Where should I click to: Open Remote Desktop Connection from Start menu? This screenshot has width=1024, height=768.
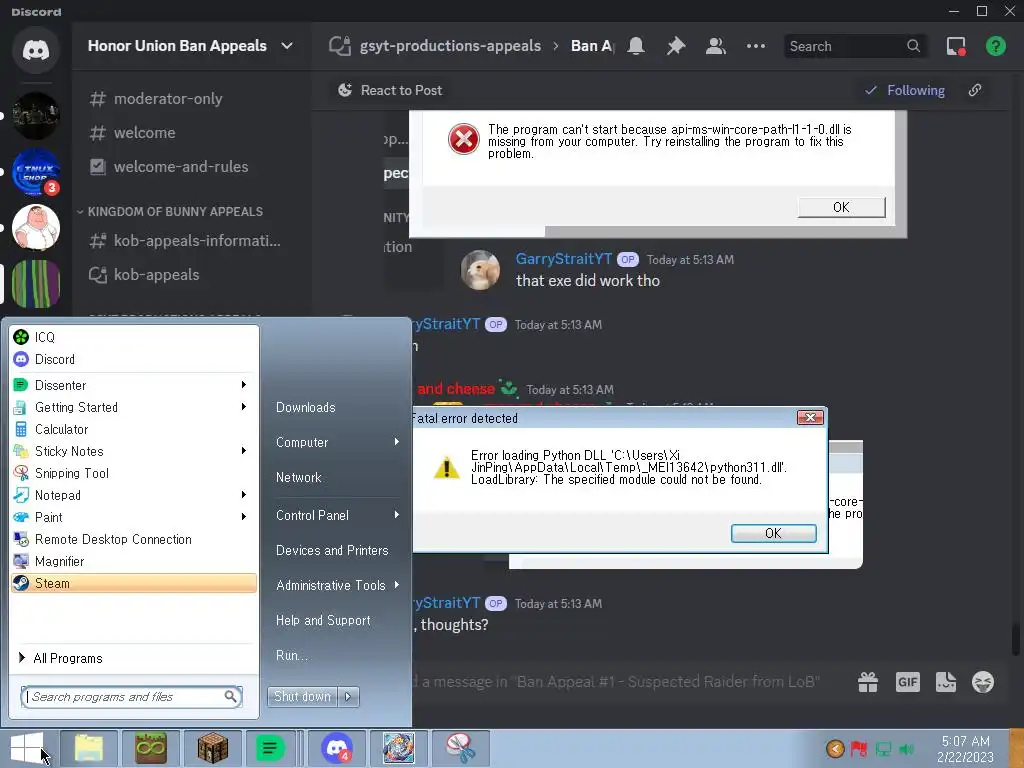tap(134, 539)
